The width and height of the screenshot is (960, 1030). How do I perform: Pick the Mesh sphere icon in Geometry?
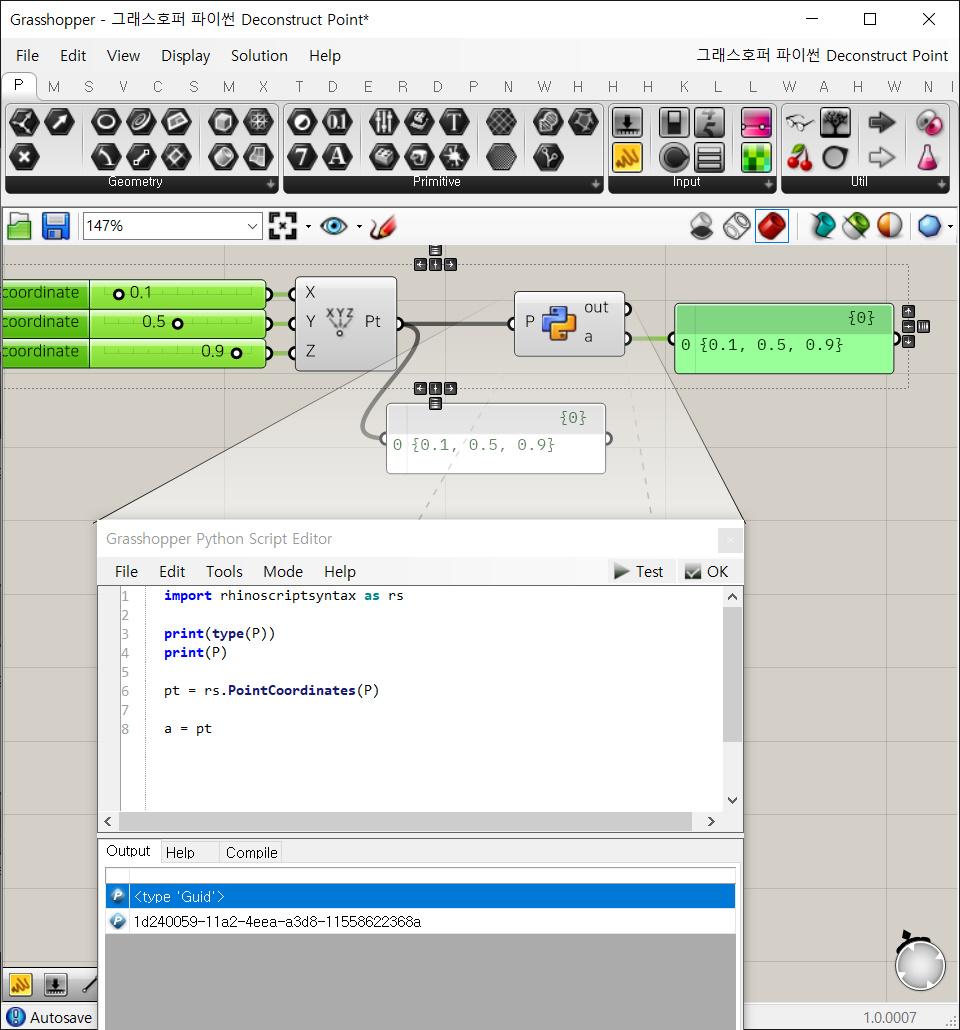(258, 122)
